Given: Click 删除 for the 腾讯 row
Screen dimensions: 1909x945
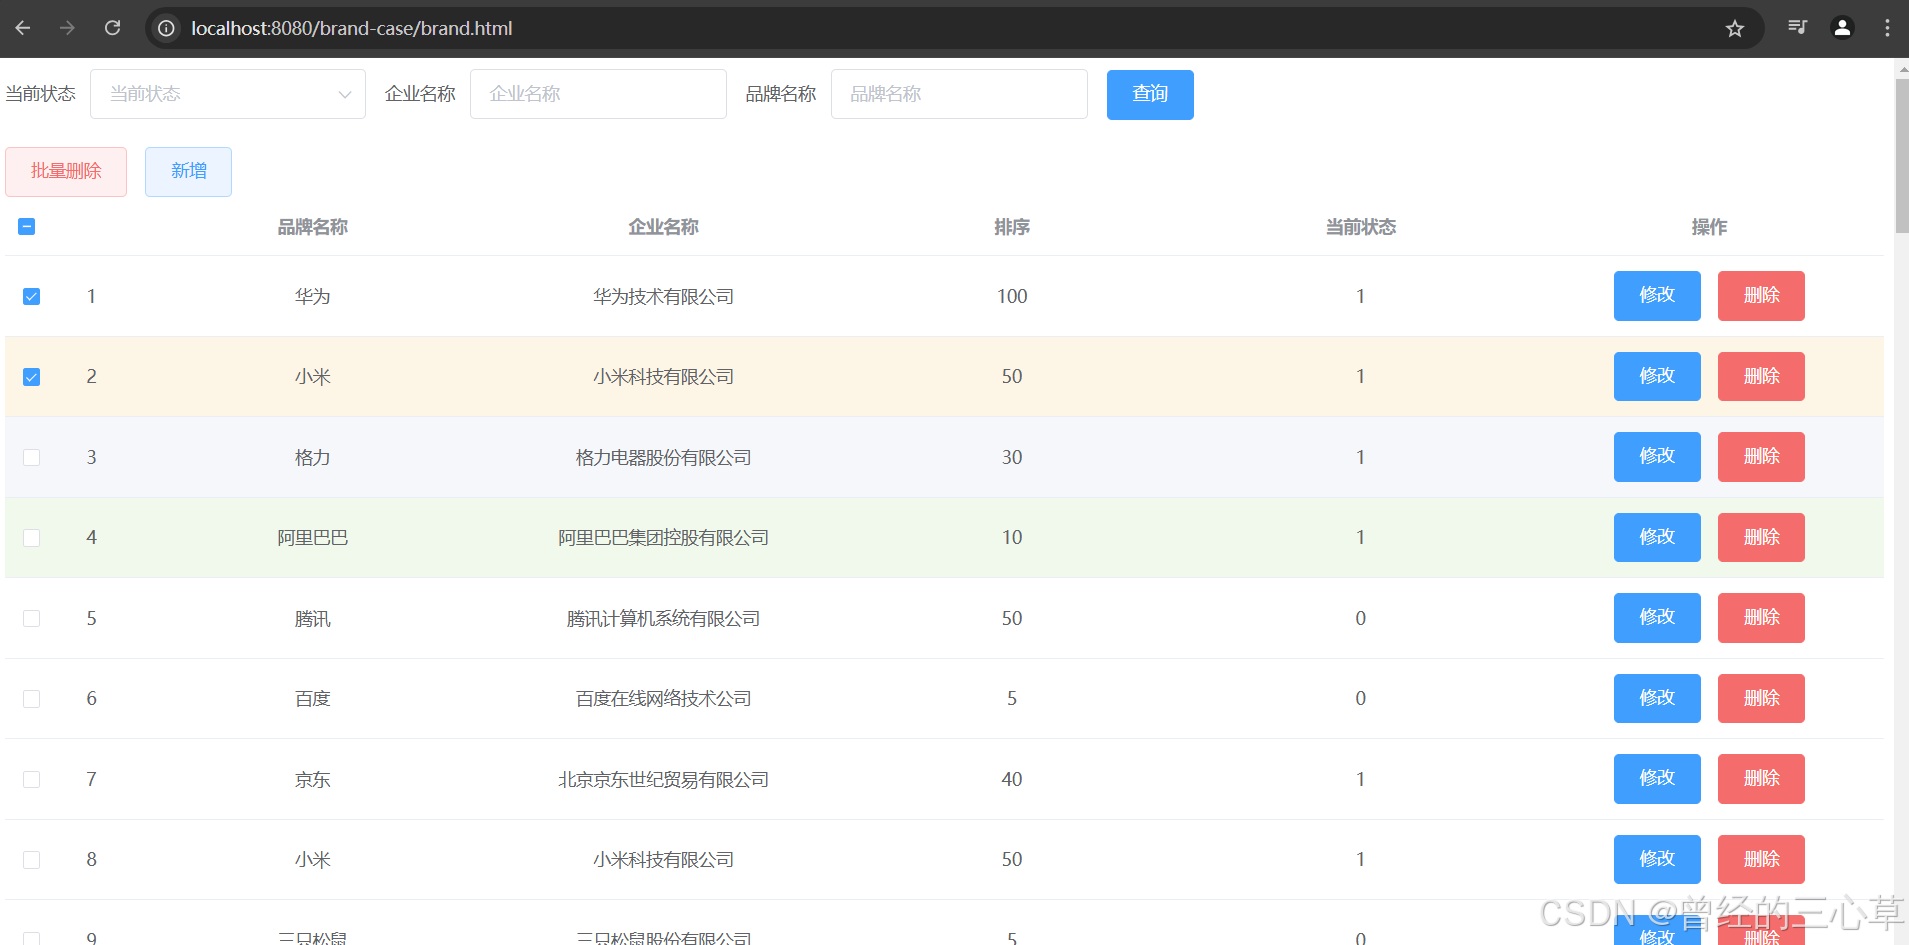Looking at the screenshot, I should [x=1761, y=617].
